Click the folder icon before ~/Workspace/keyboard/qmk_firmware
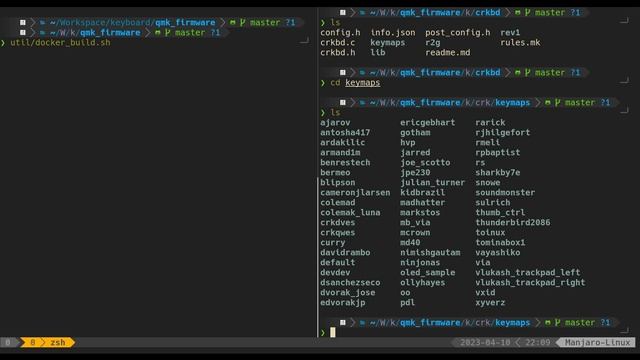This screenshot has height=360, width=640. pos(42,22)
